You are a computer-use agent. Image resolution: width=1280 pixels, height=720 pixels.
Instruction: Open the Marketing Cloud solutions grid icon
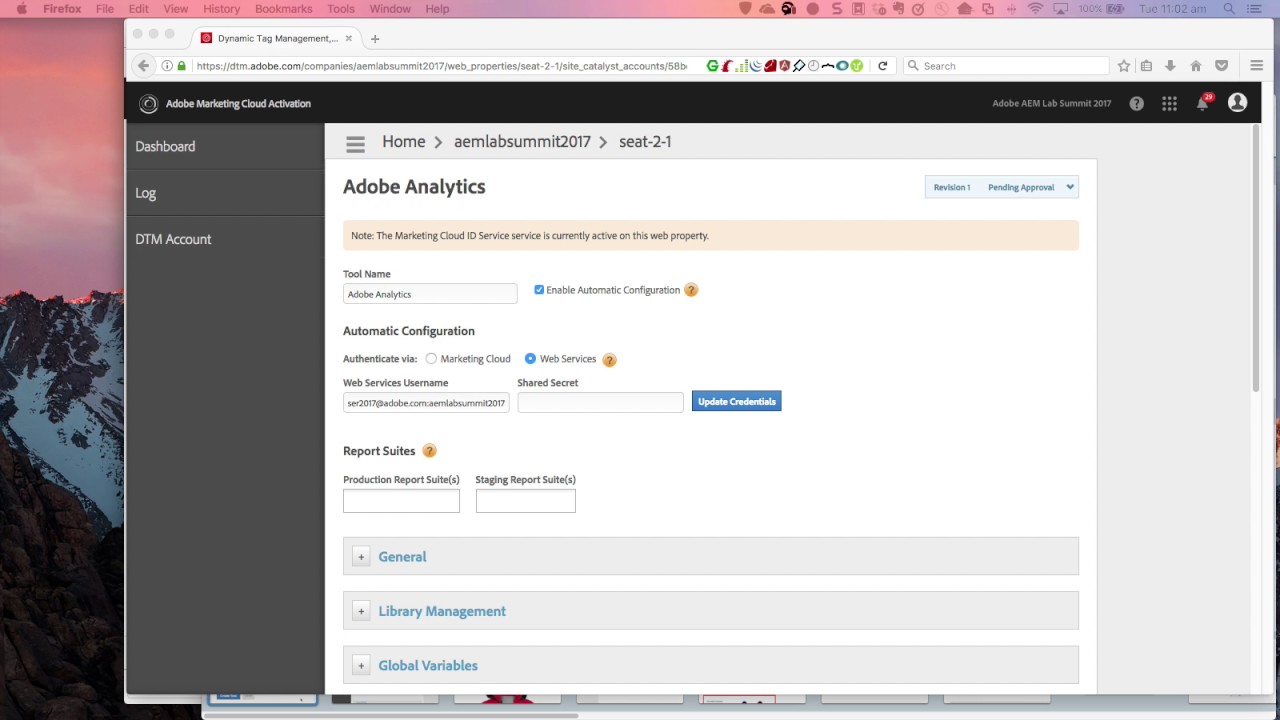click(x=1169, y=103)
